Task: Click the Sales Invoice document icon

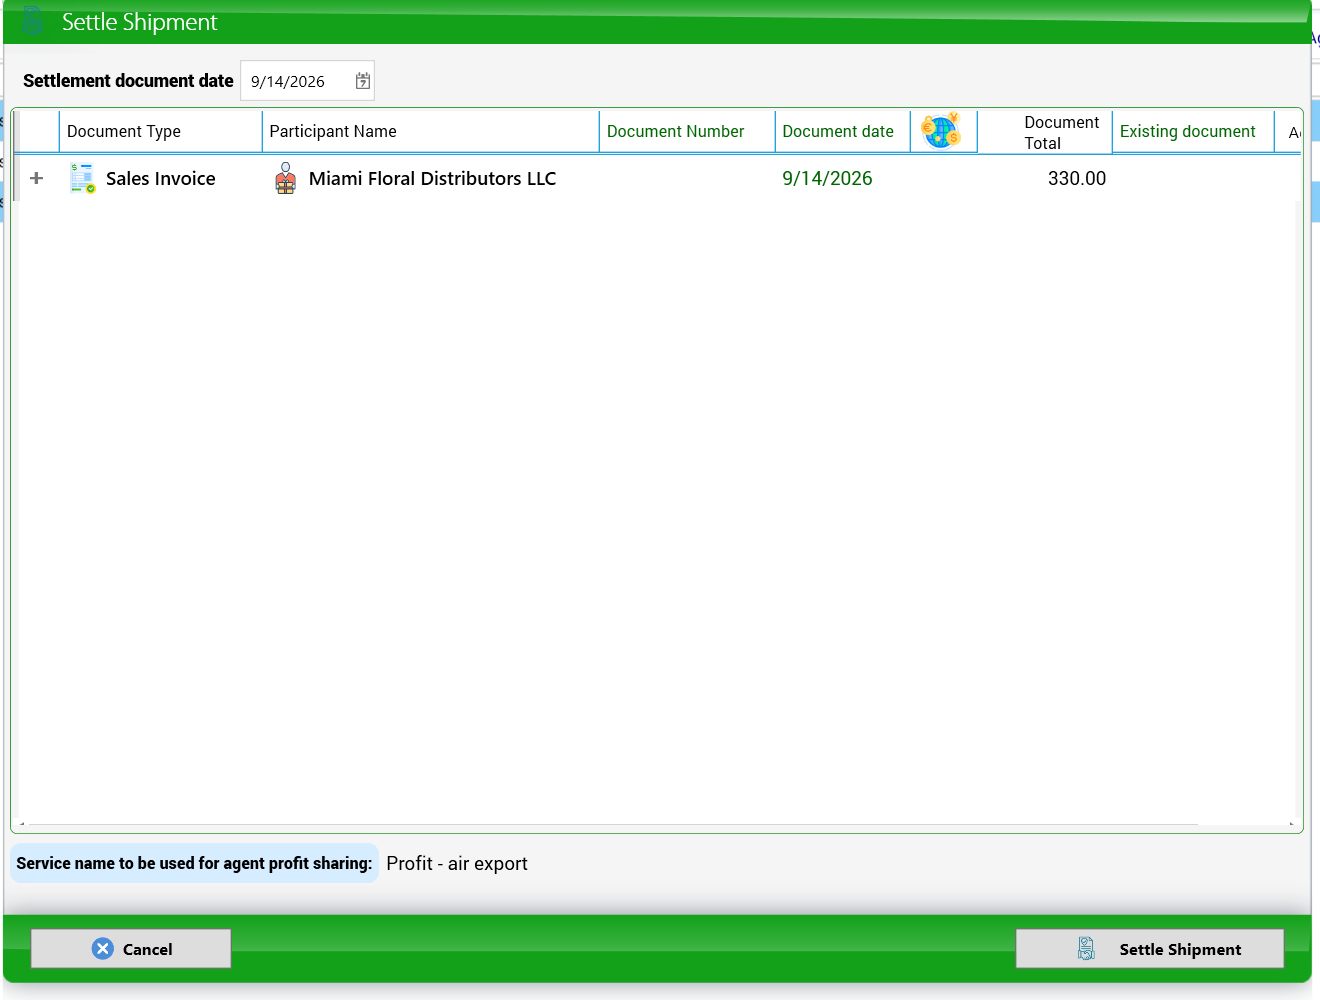Action: pos(83,178)
